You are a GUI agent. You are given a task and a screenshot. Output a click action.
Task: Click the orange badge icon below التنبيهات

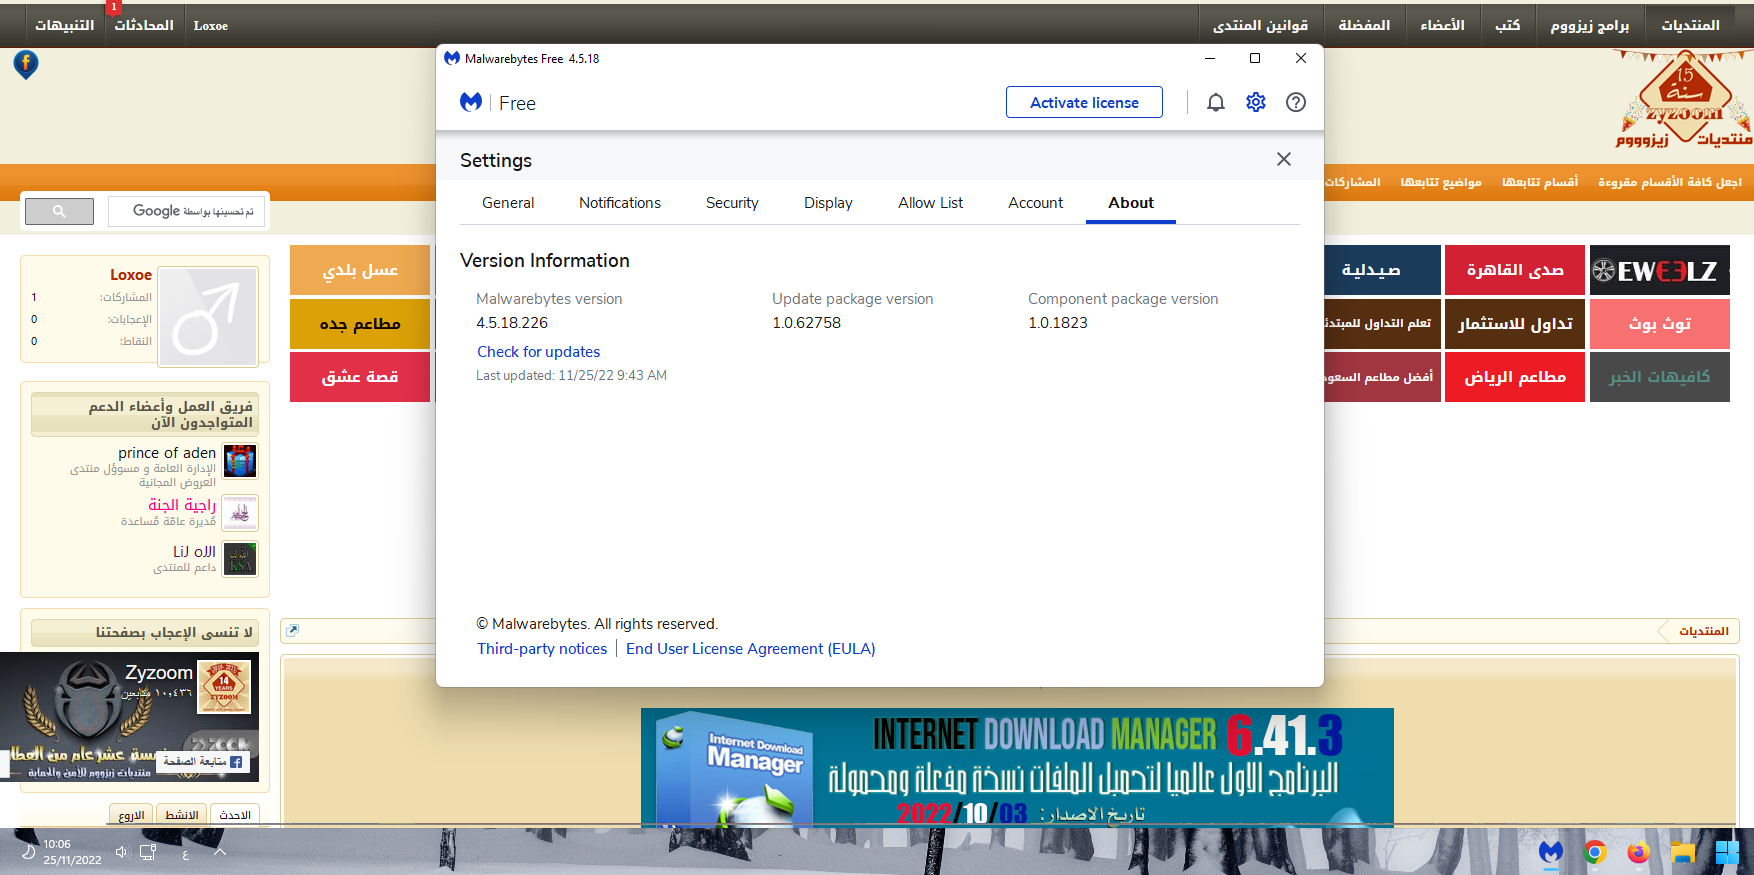coord(26,65)
